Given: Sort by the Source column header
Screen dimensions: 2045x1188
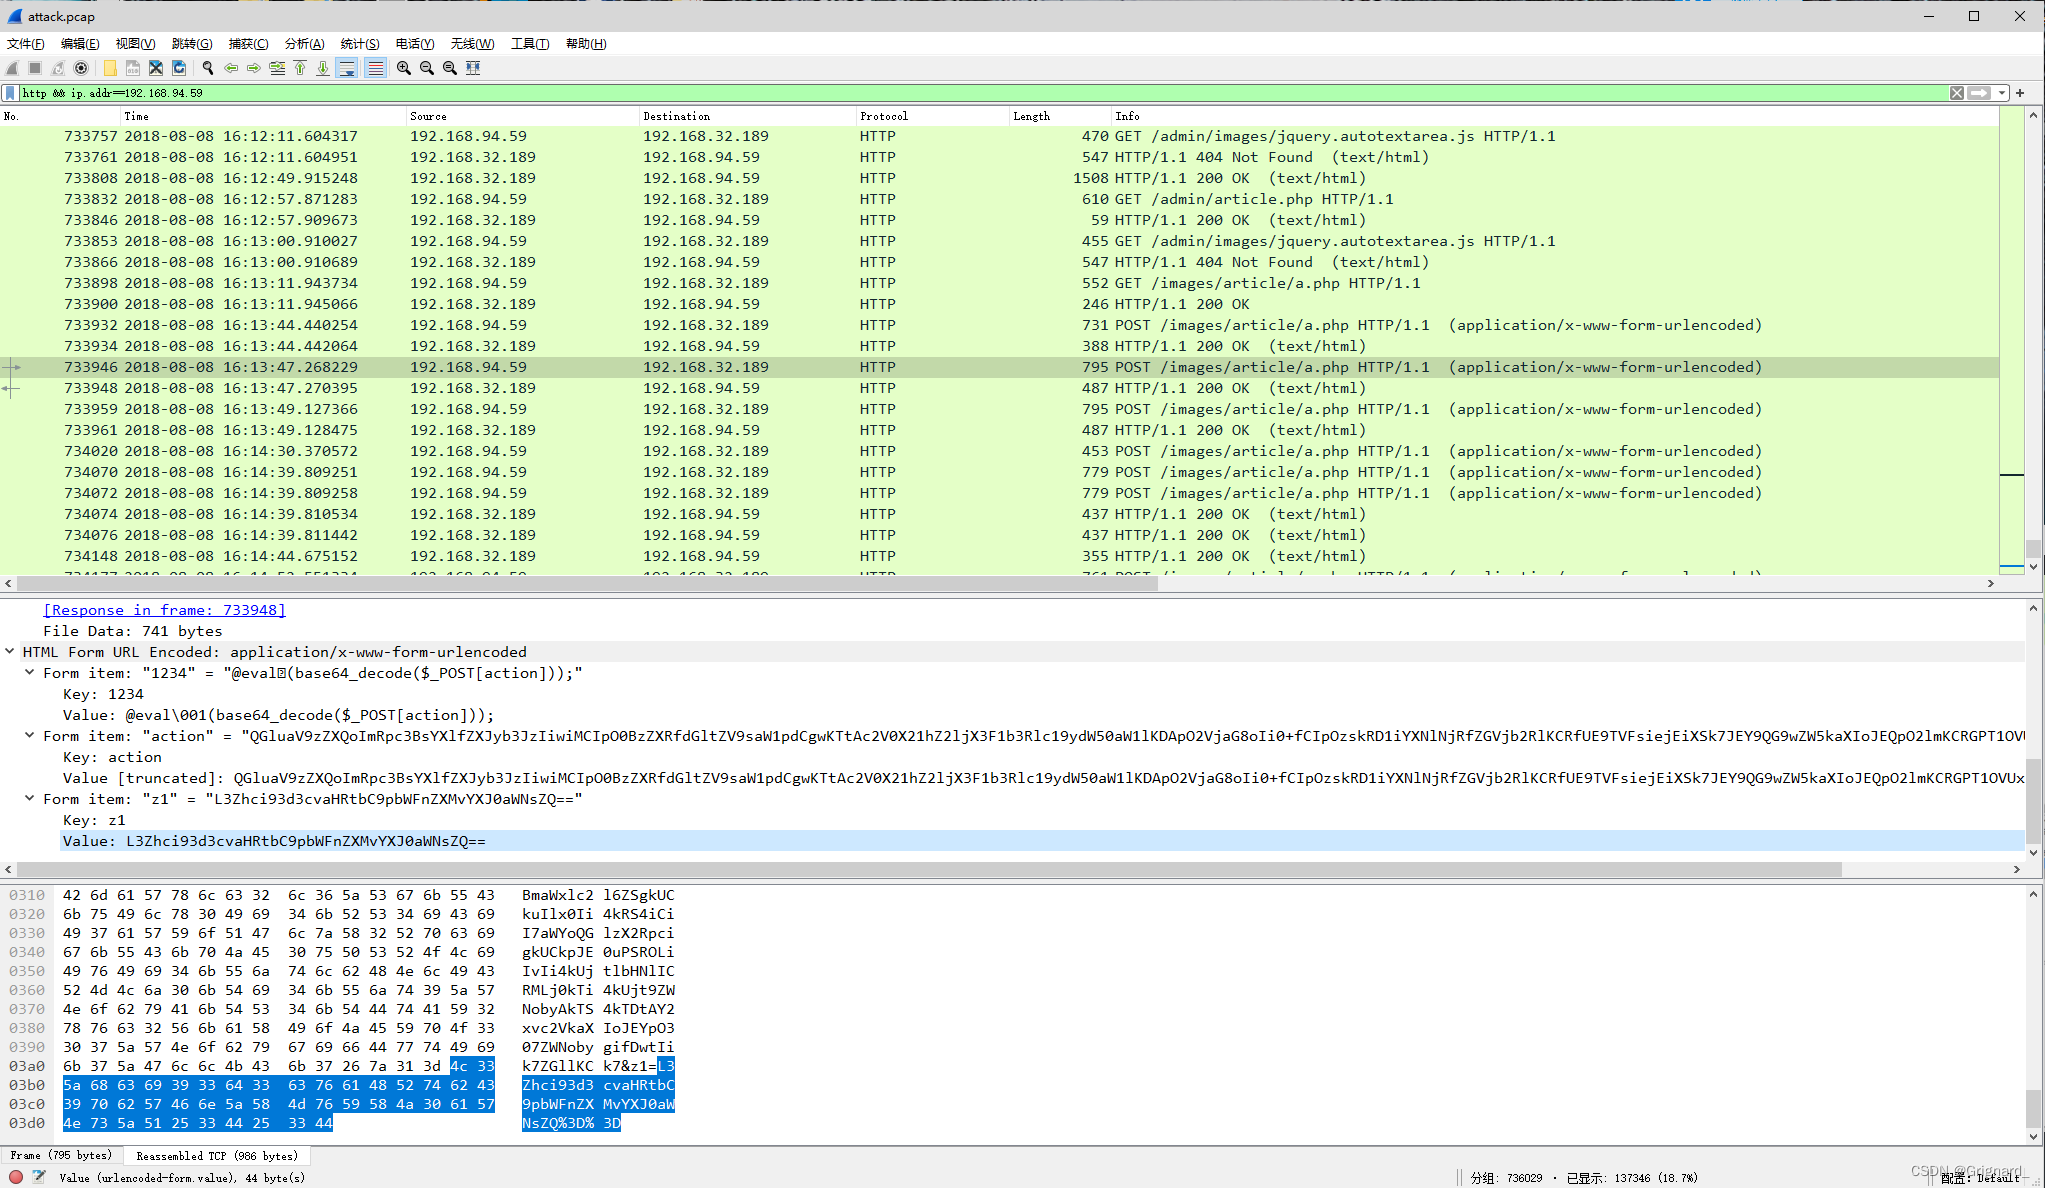Looking at the screenshot, I should click(522, 116).
